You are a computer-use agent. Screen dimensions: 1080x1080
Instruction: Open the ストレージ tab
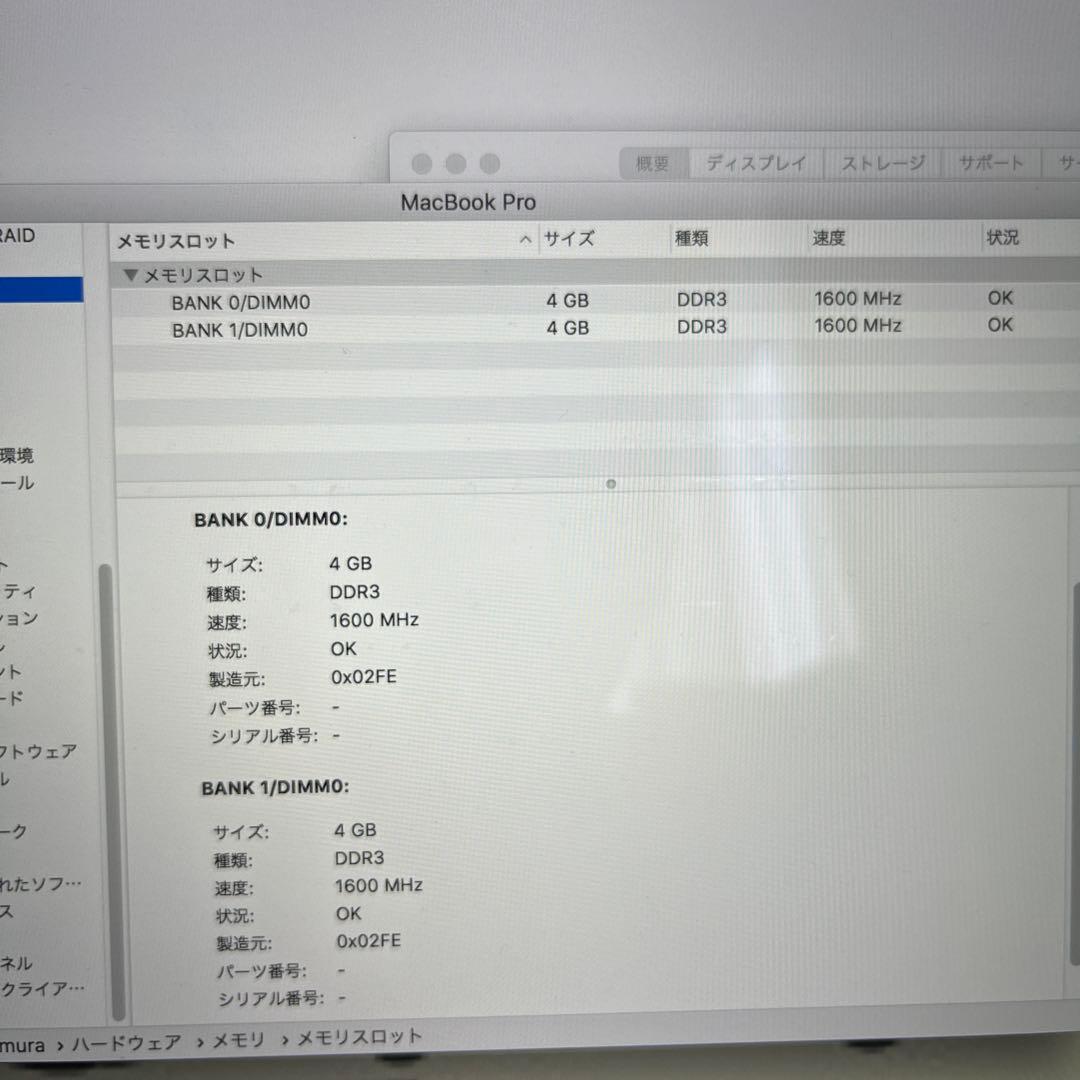point(882,163)
